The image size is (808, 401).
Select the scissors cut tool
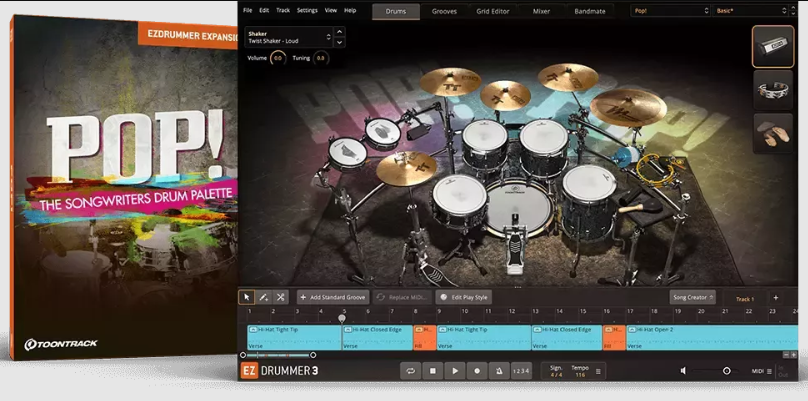click(280, 297)
